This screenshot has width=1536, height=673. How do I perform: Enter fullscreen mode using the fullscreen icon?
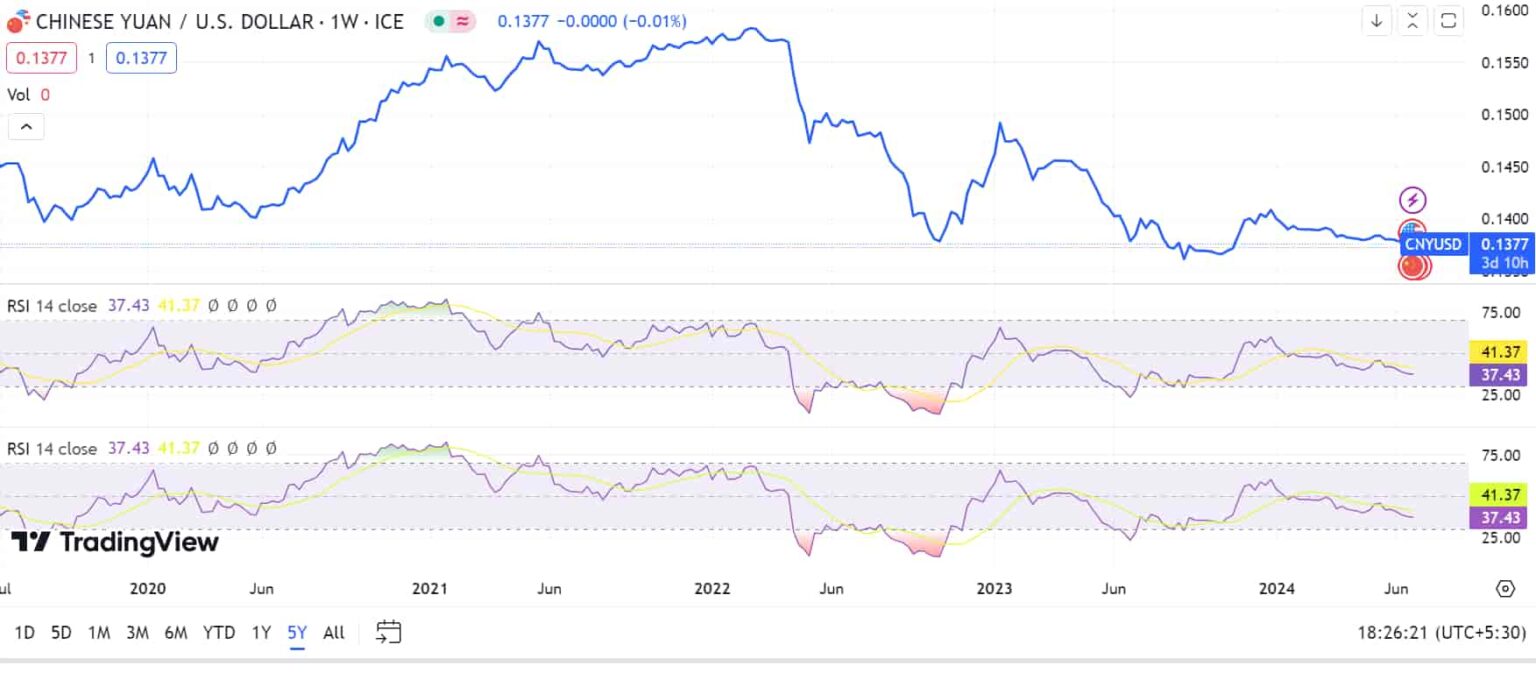coord(1446,20)
